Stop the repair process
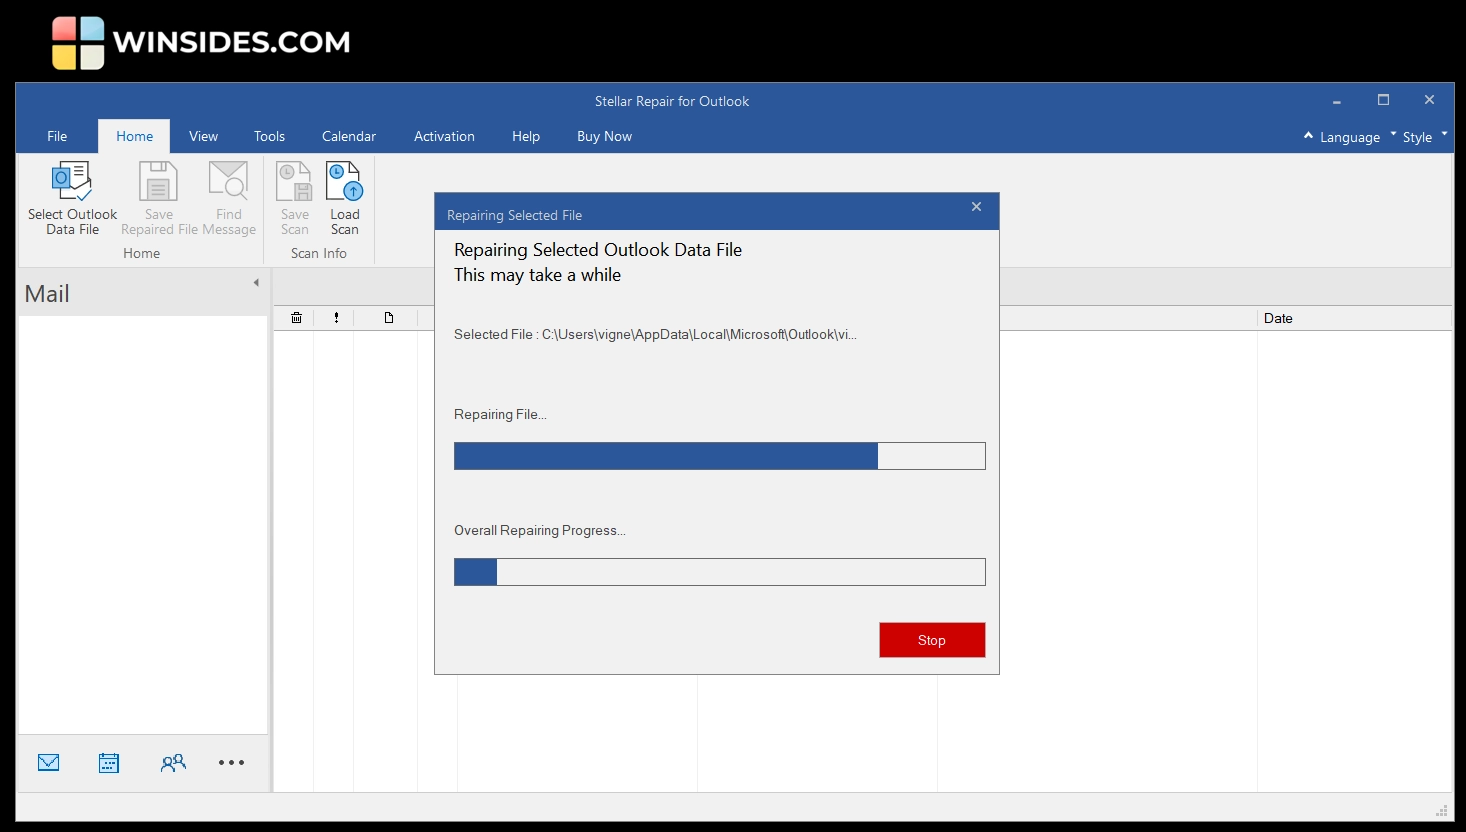This screenshot has width=1466, height=832. [932, 640]
